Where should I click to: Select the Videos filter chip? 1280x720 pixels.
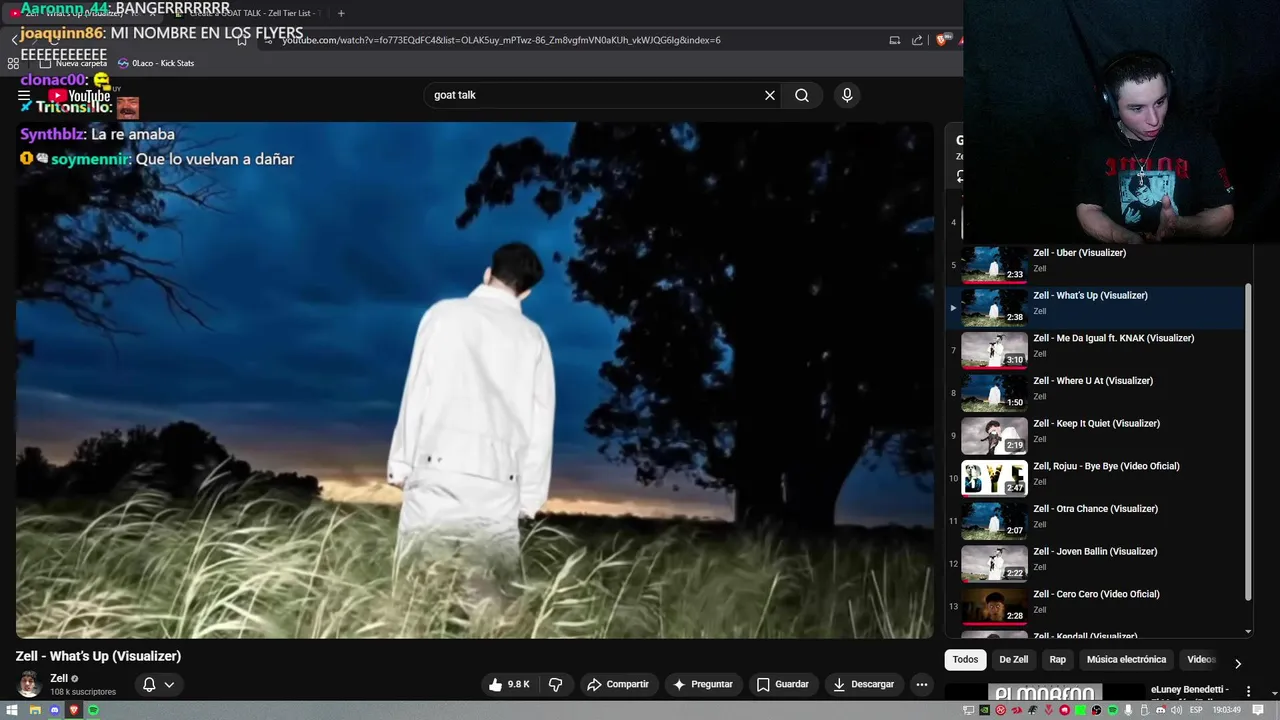pyautogui.click(x=1200, y=660)
